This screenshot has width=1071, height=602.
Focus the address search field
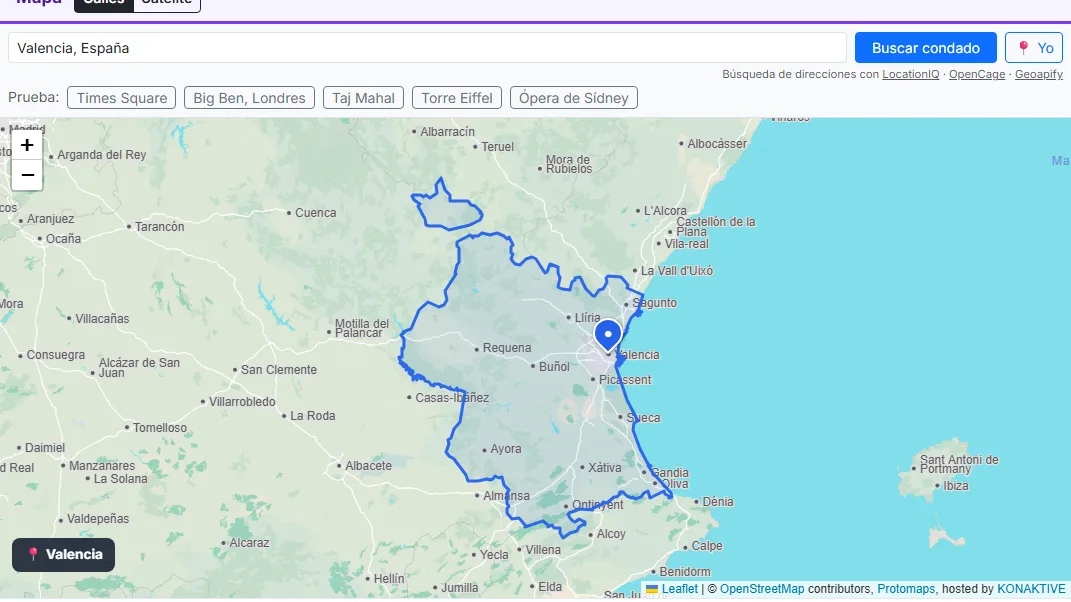coord(428,48)
